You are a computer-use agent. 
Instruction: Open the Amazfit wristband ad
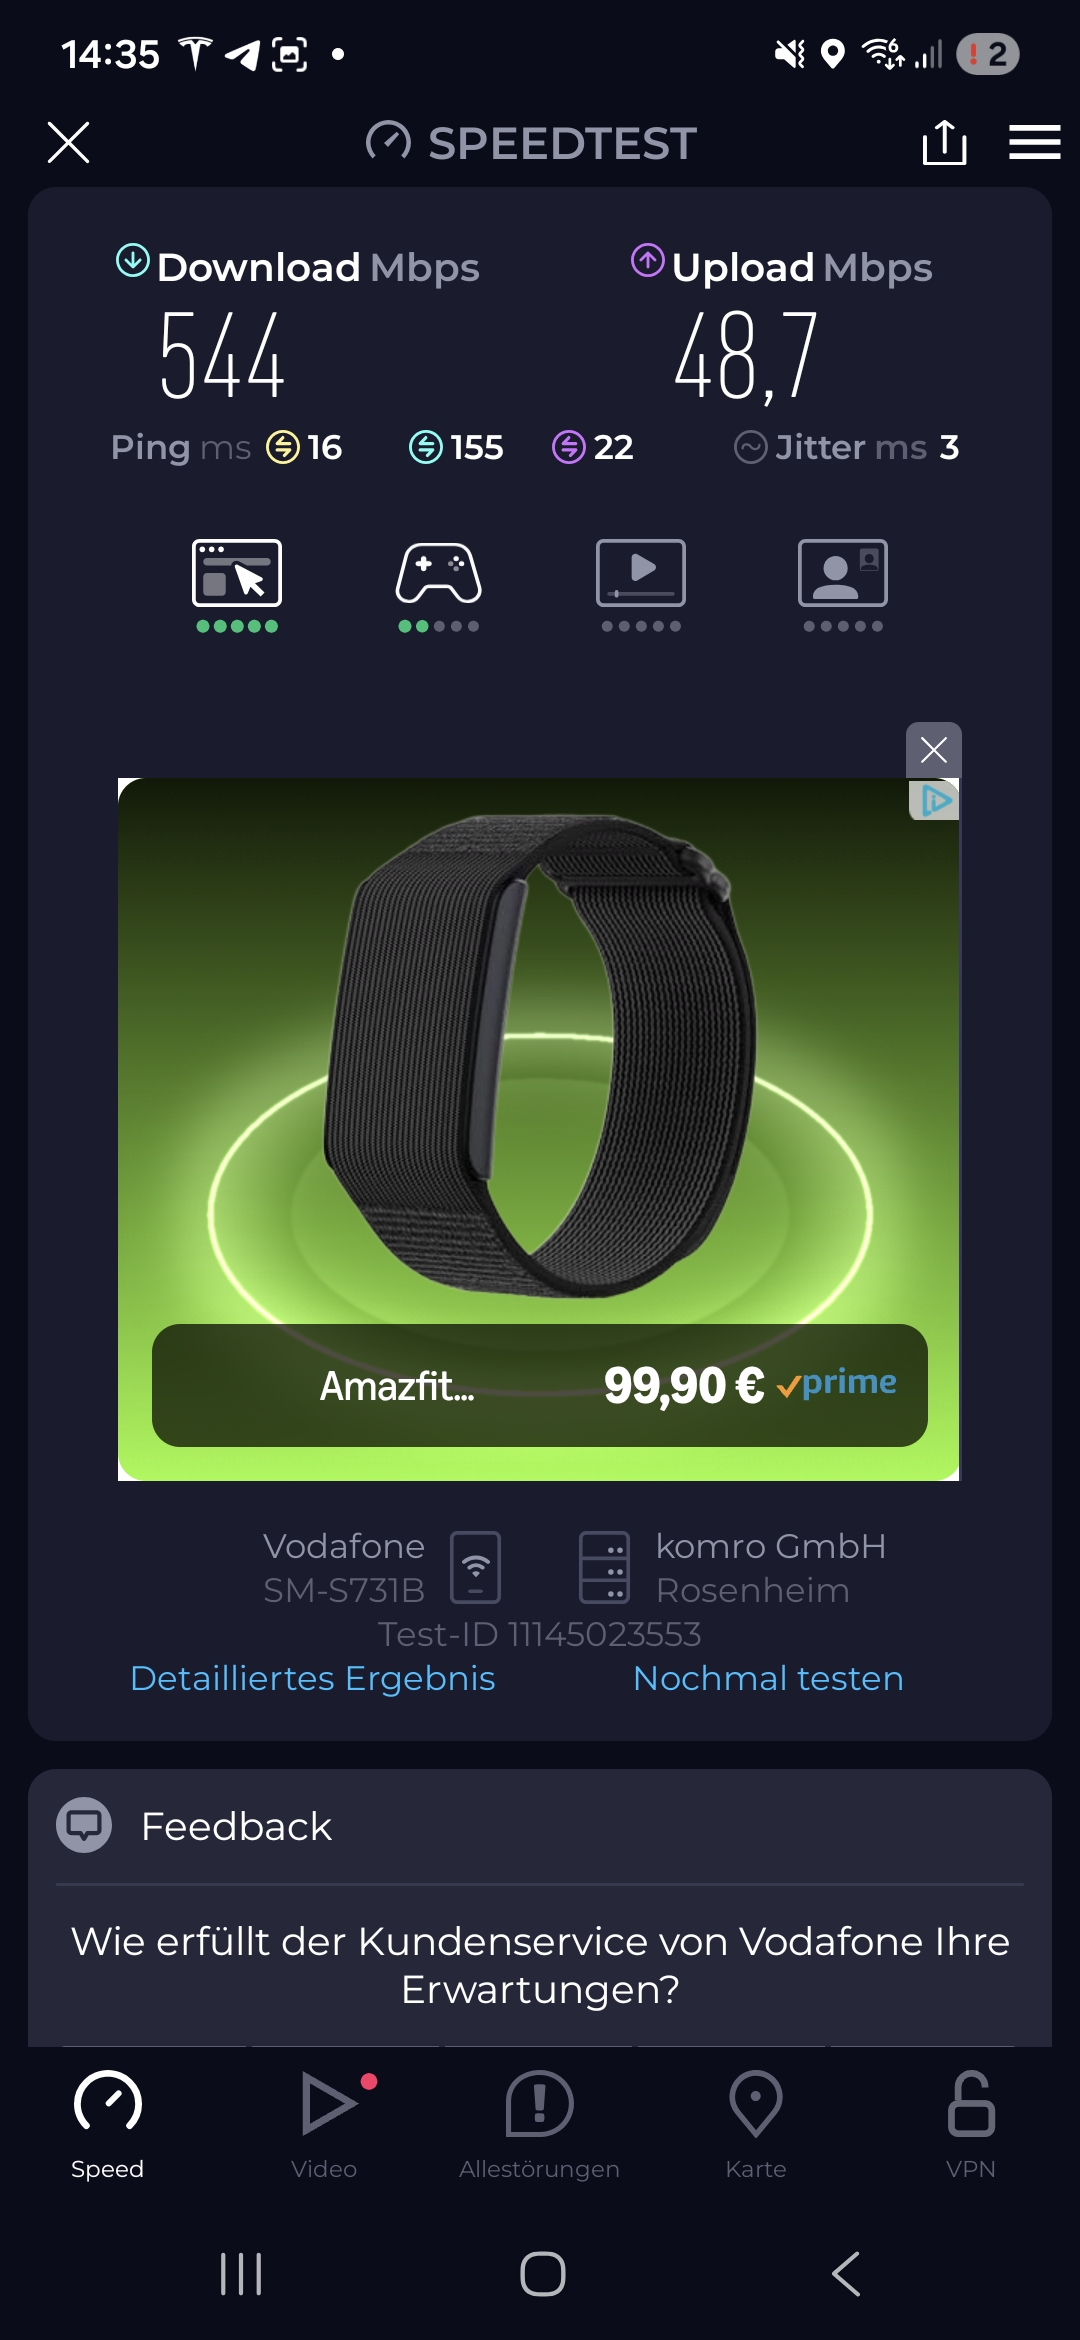pos(539,1129)
